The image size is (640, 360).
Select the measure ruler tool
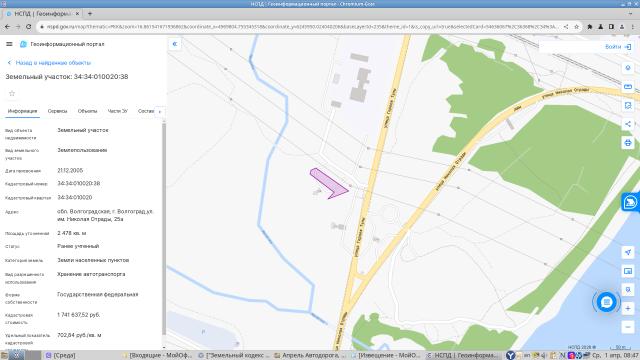click(628, 87)
